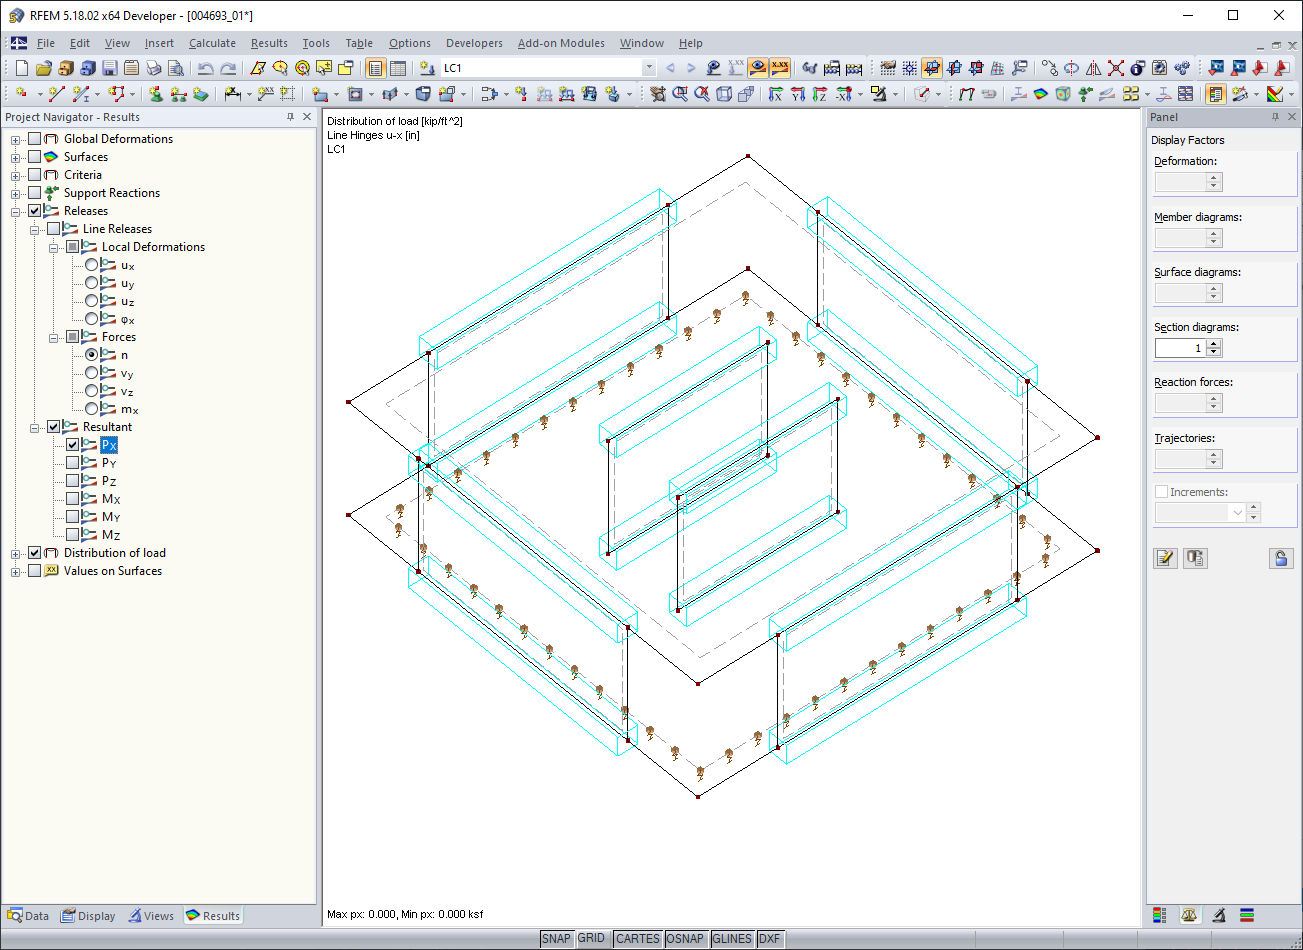1303x950 pixels.
Task: Click the Open file folder icon
Action: pyautogui.click(x=43, y=68)
